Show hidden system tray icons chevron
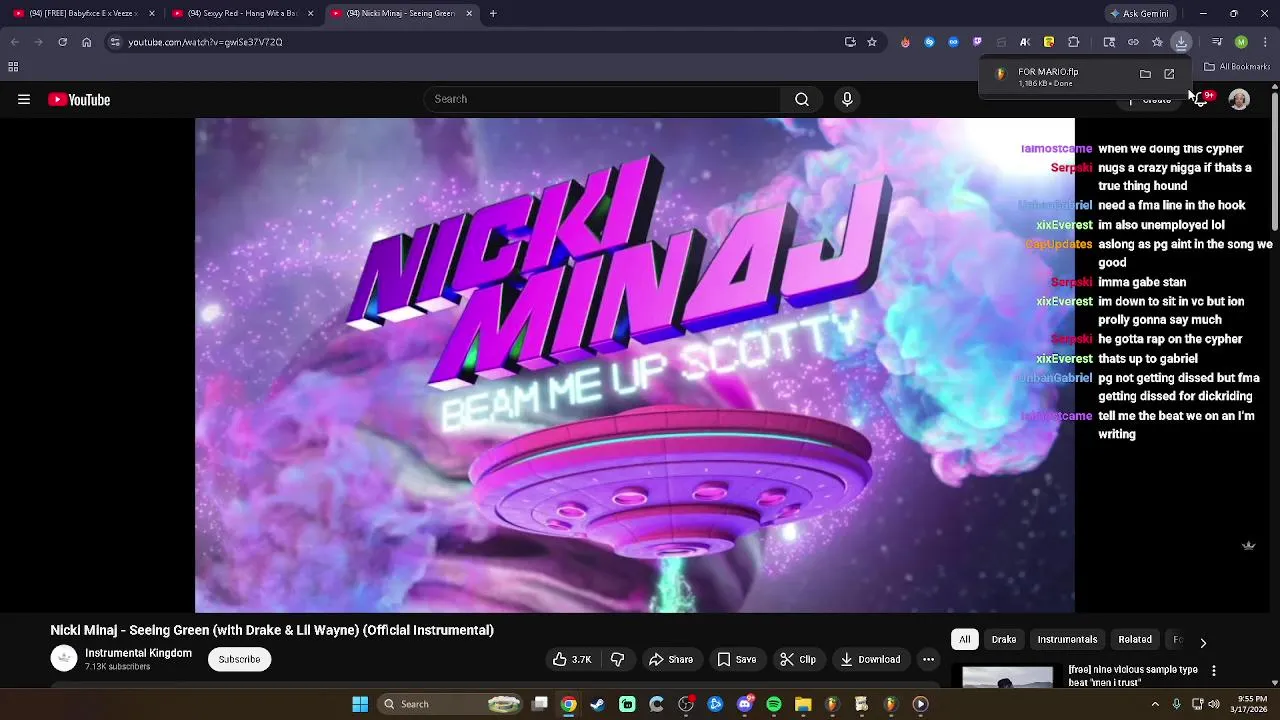This screenshot has height=720, width=1280. [1155, 704]
